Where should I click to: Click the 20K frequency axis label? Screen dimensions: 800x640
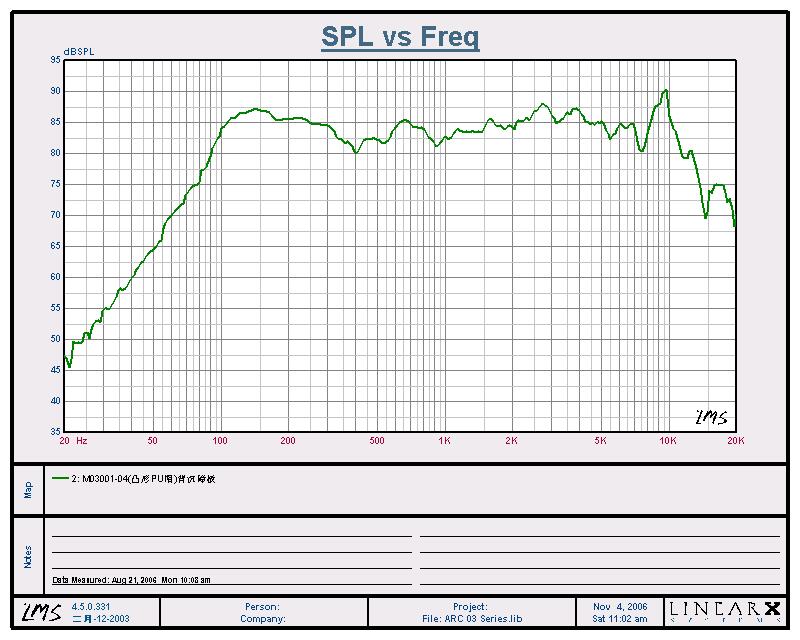tap(735, 440)
